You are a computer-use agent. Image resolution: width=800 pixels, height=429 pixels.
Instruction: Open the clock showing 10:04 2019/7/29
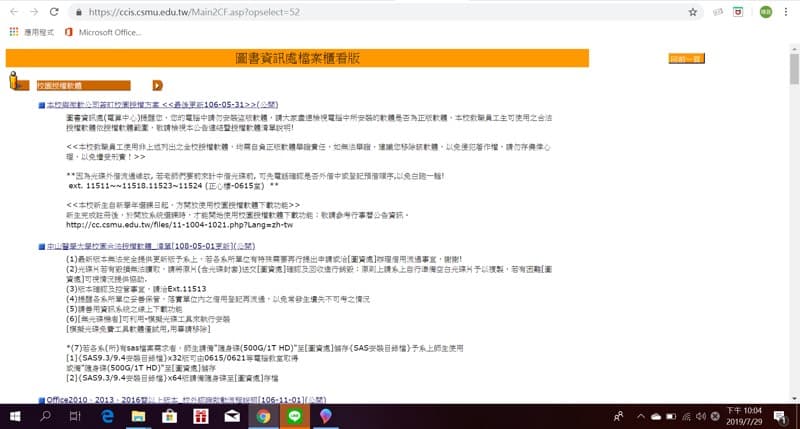744,416
